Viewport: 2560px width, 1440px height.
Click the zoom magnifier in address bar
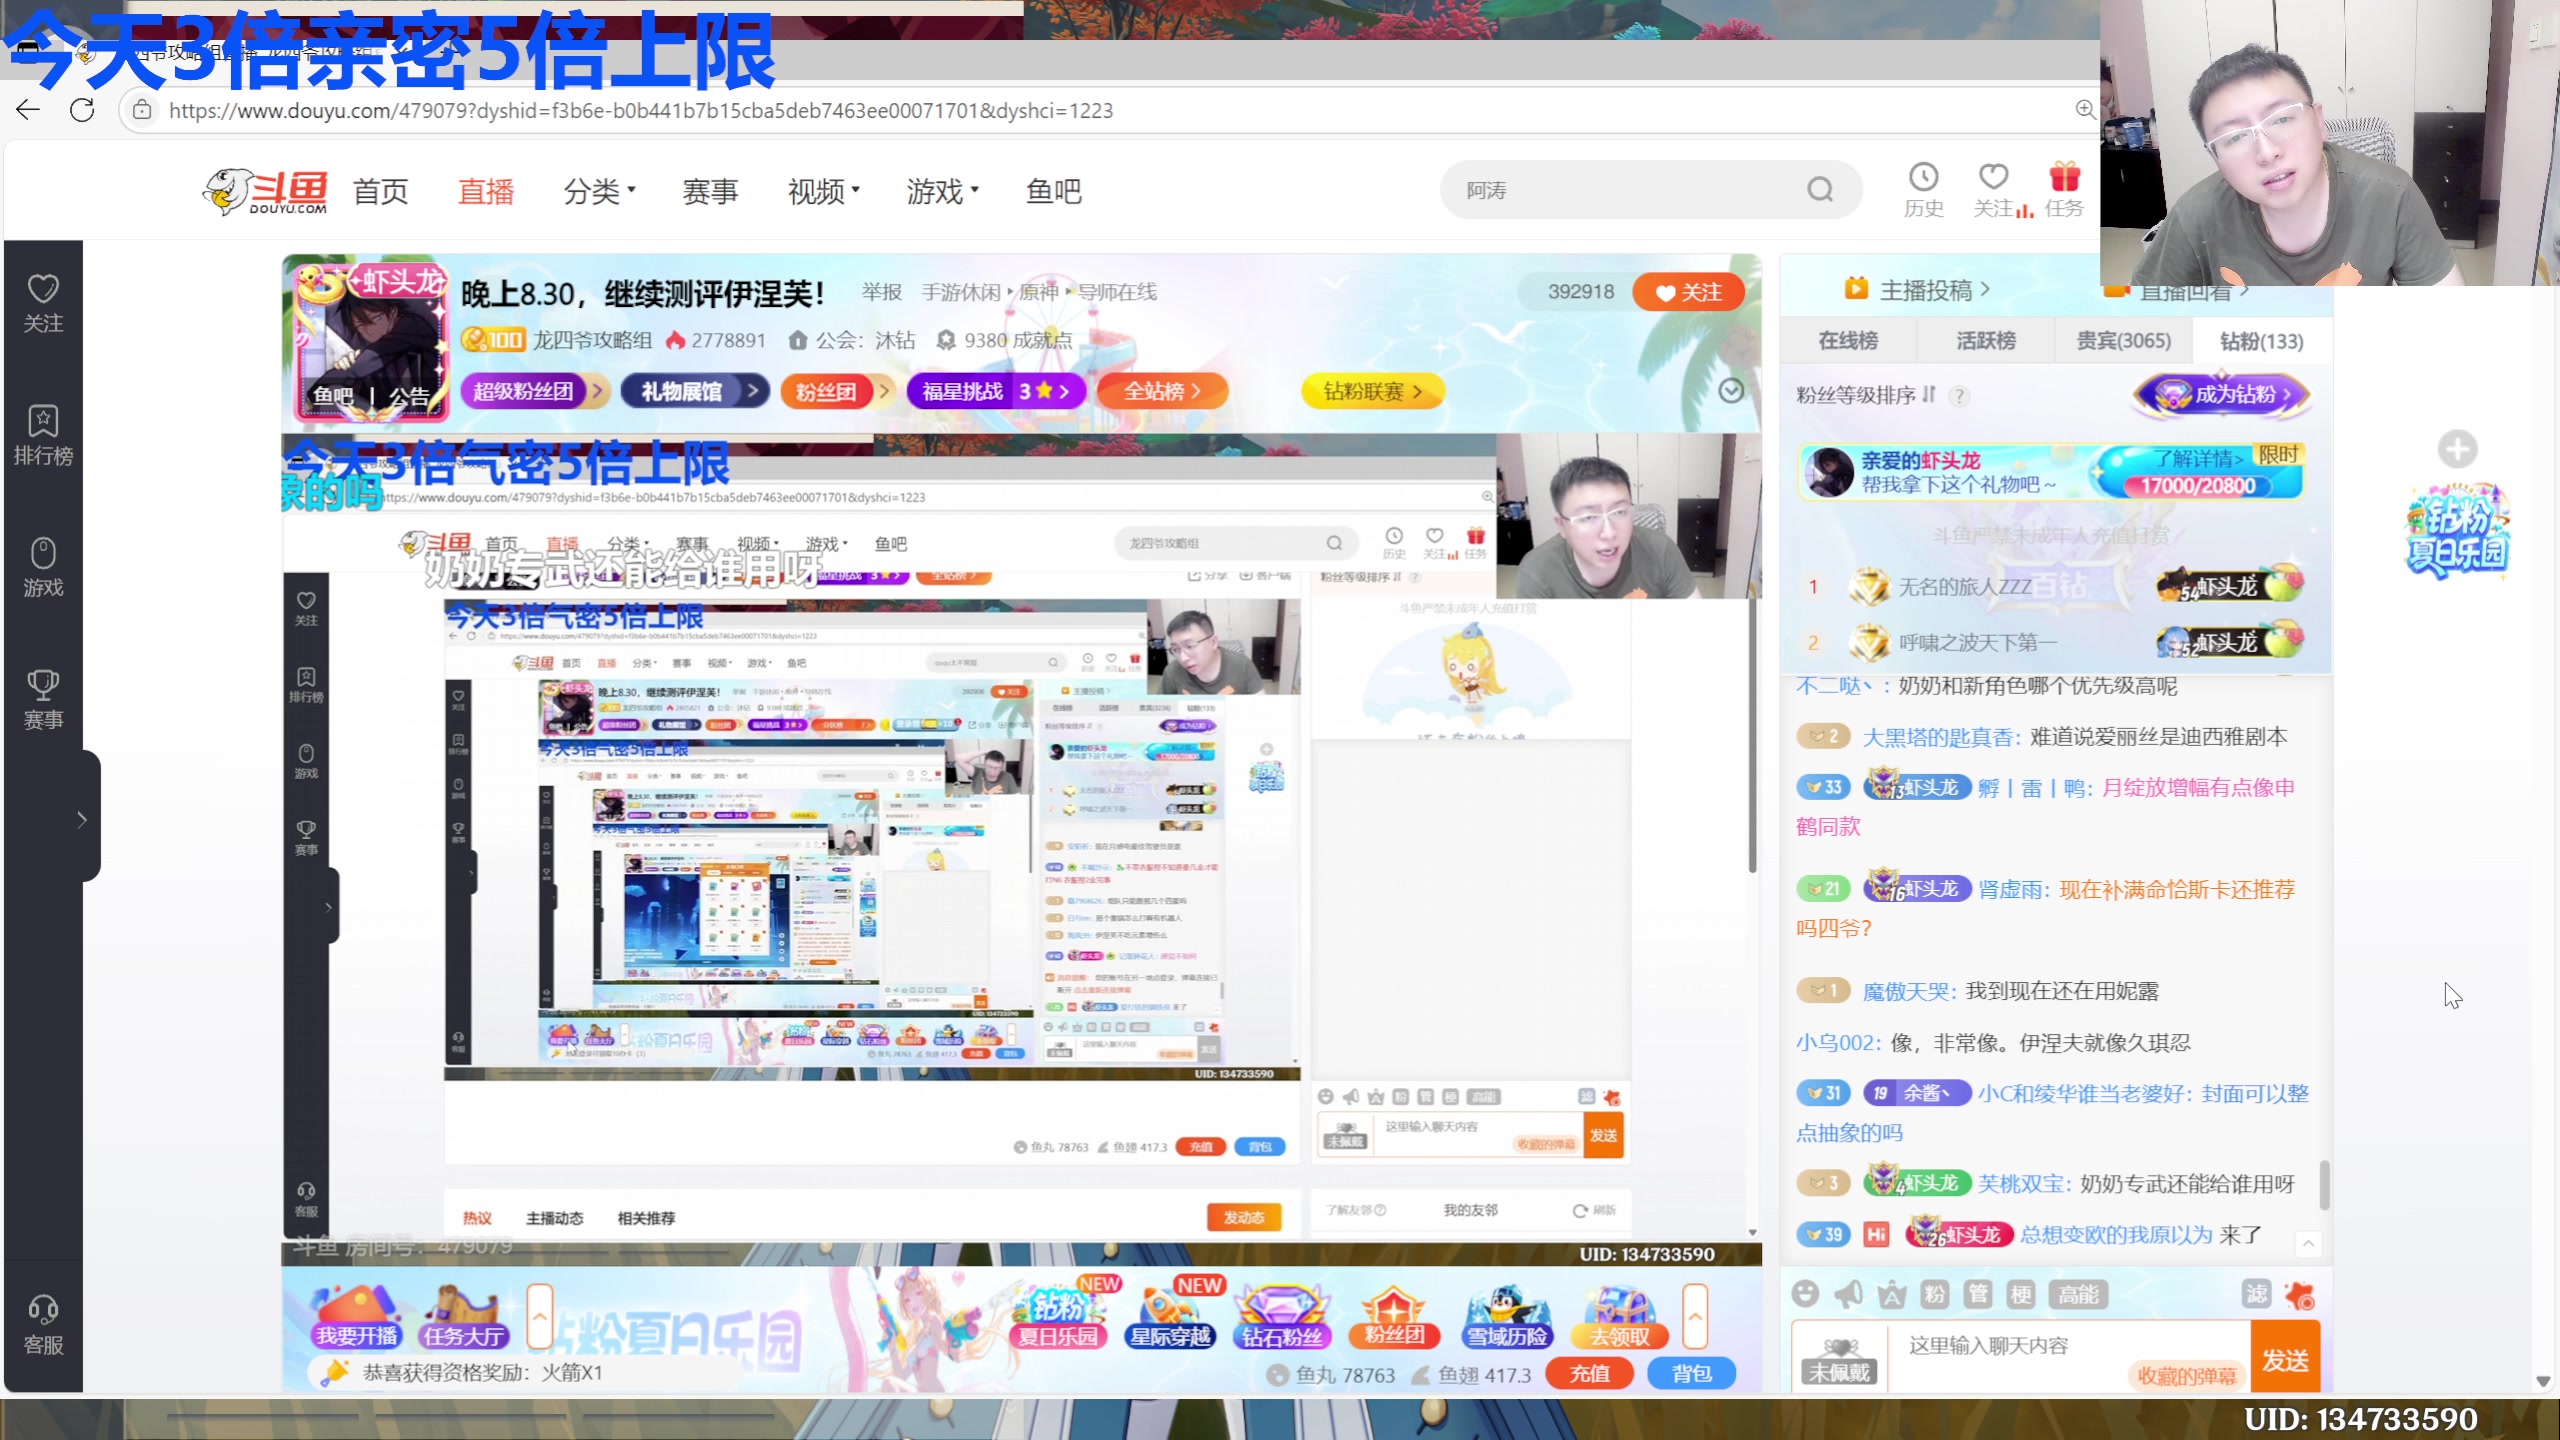click(2085, 109)
